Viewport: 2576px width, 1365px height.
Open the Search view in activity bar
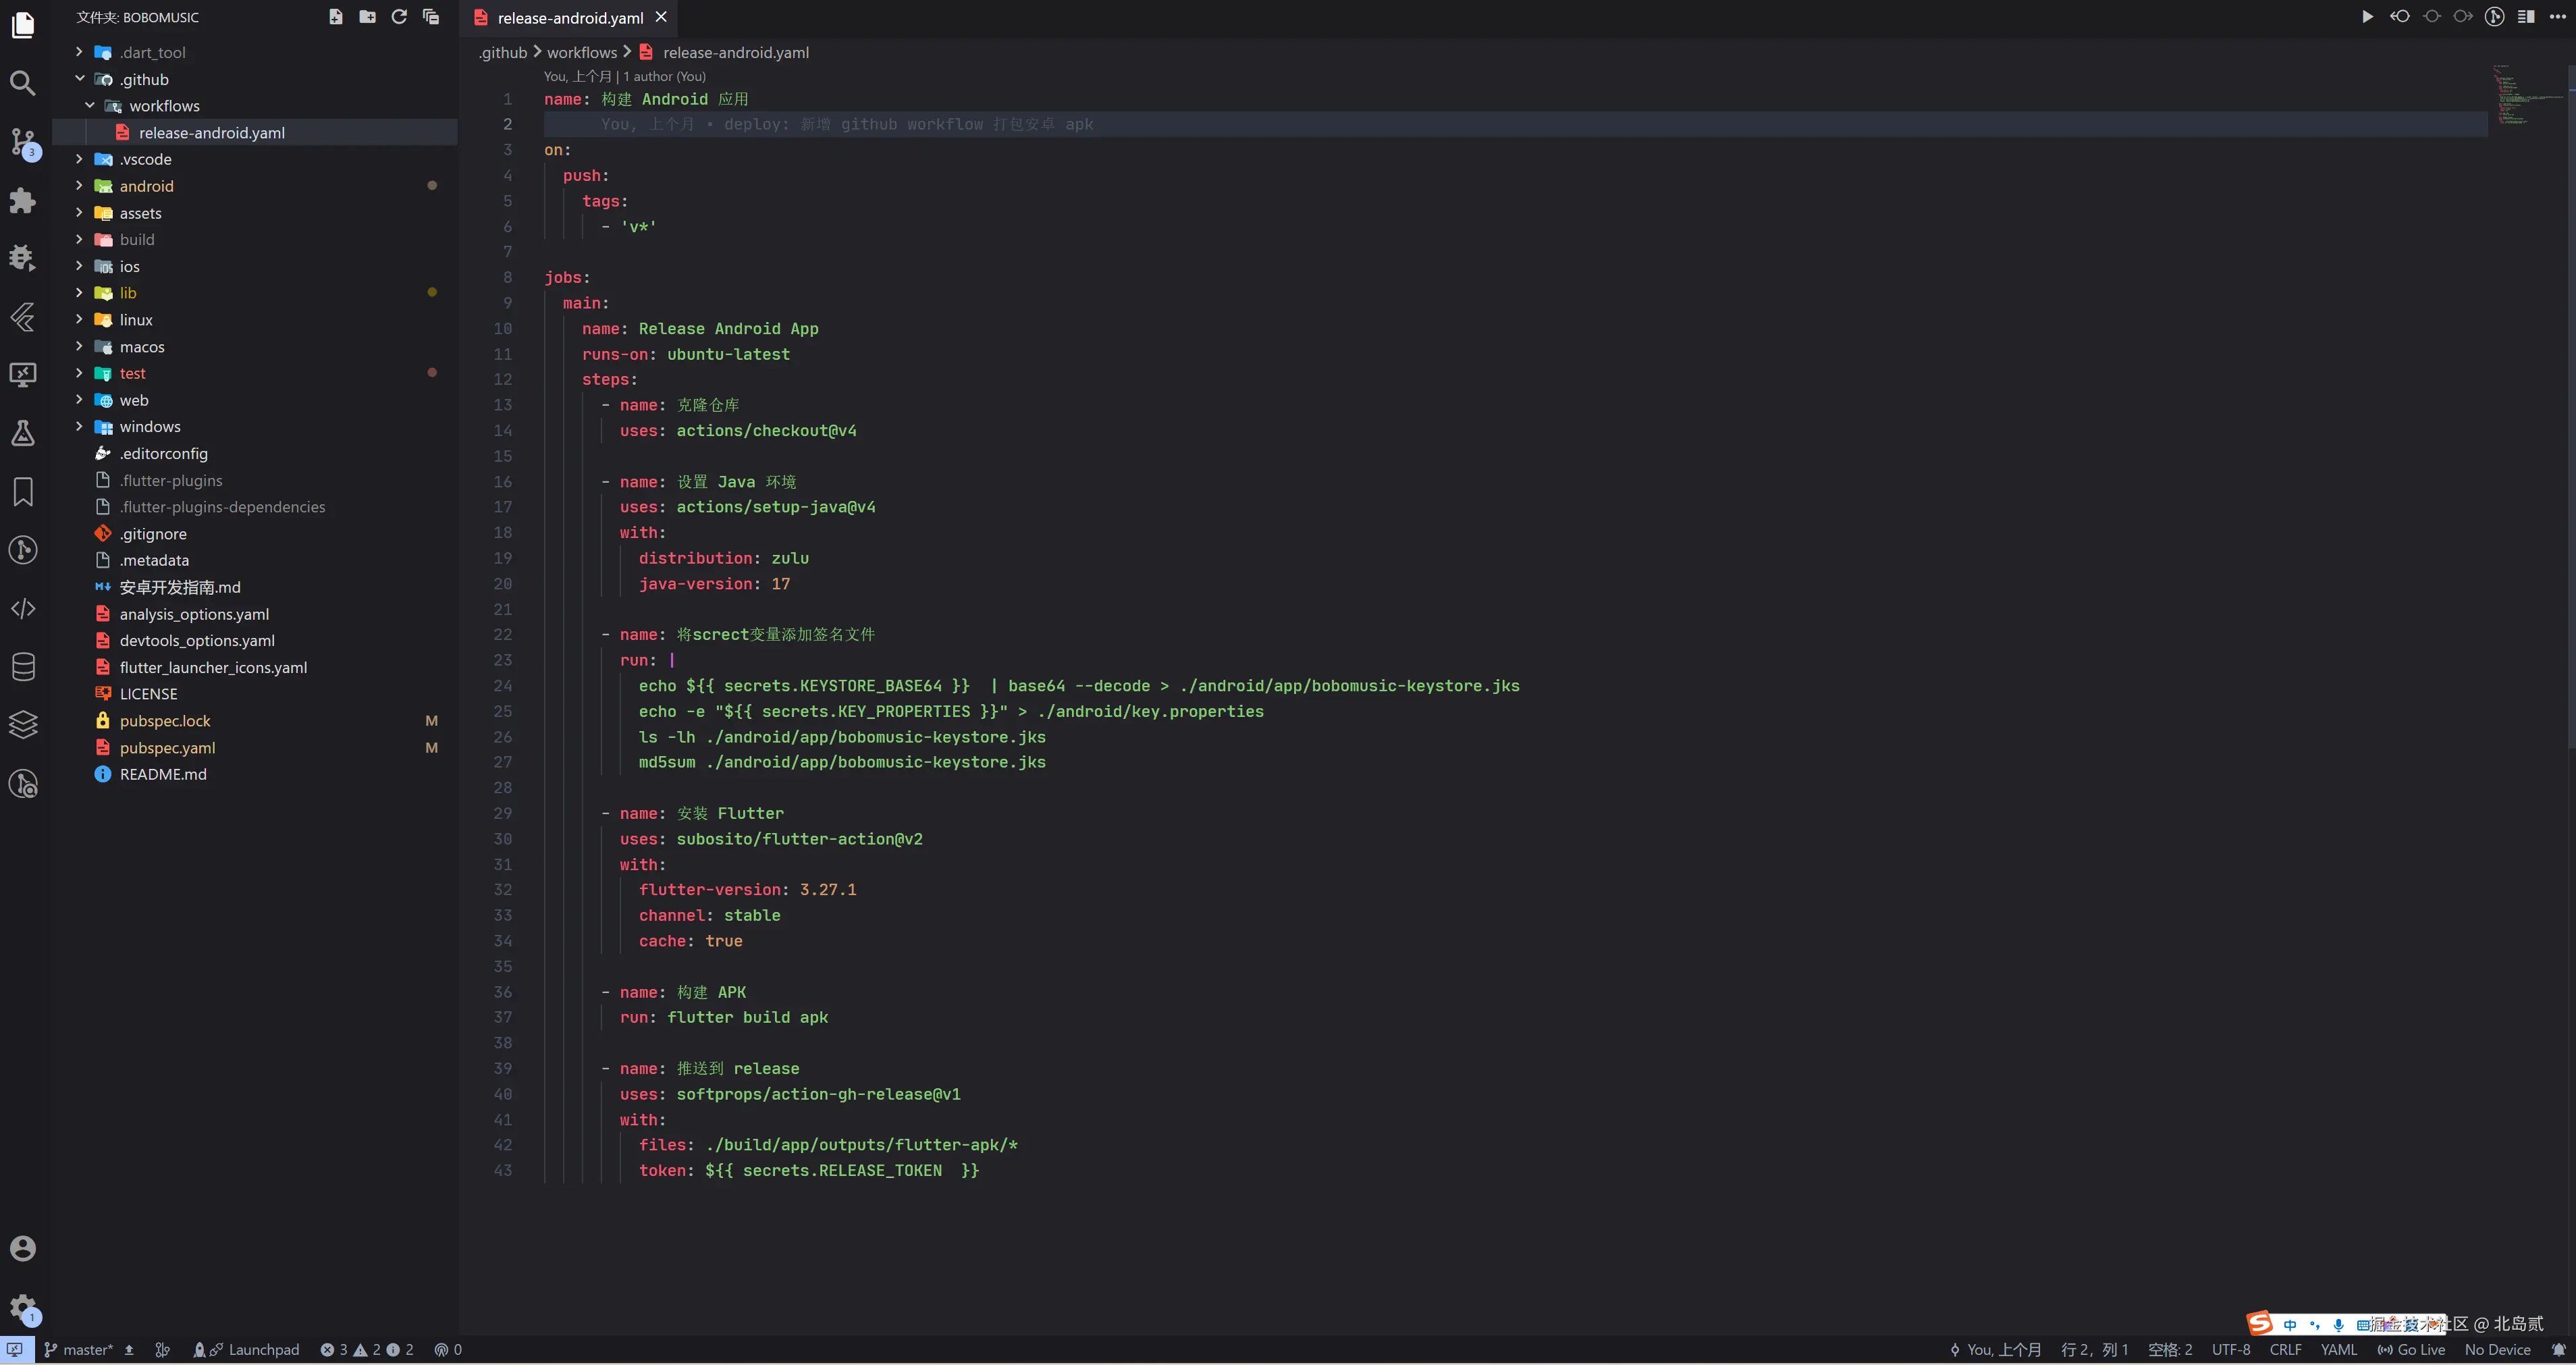[x=22, y=83]
